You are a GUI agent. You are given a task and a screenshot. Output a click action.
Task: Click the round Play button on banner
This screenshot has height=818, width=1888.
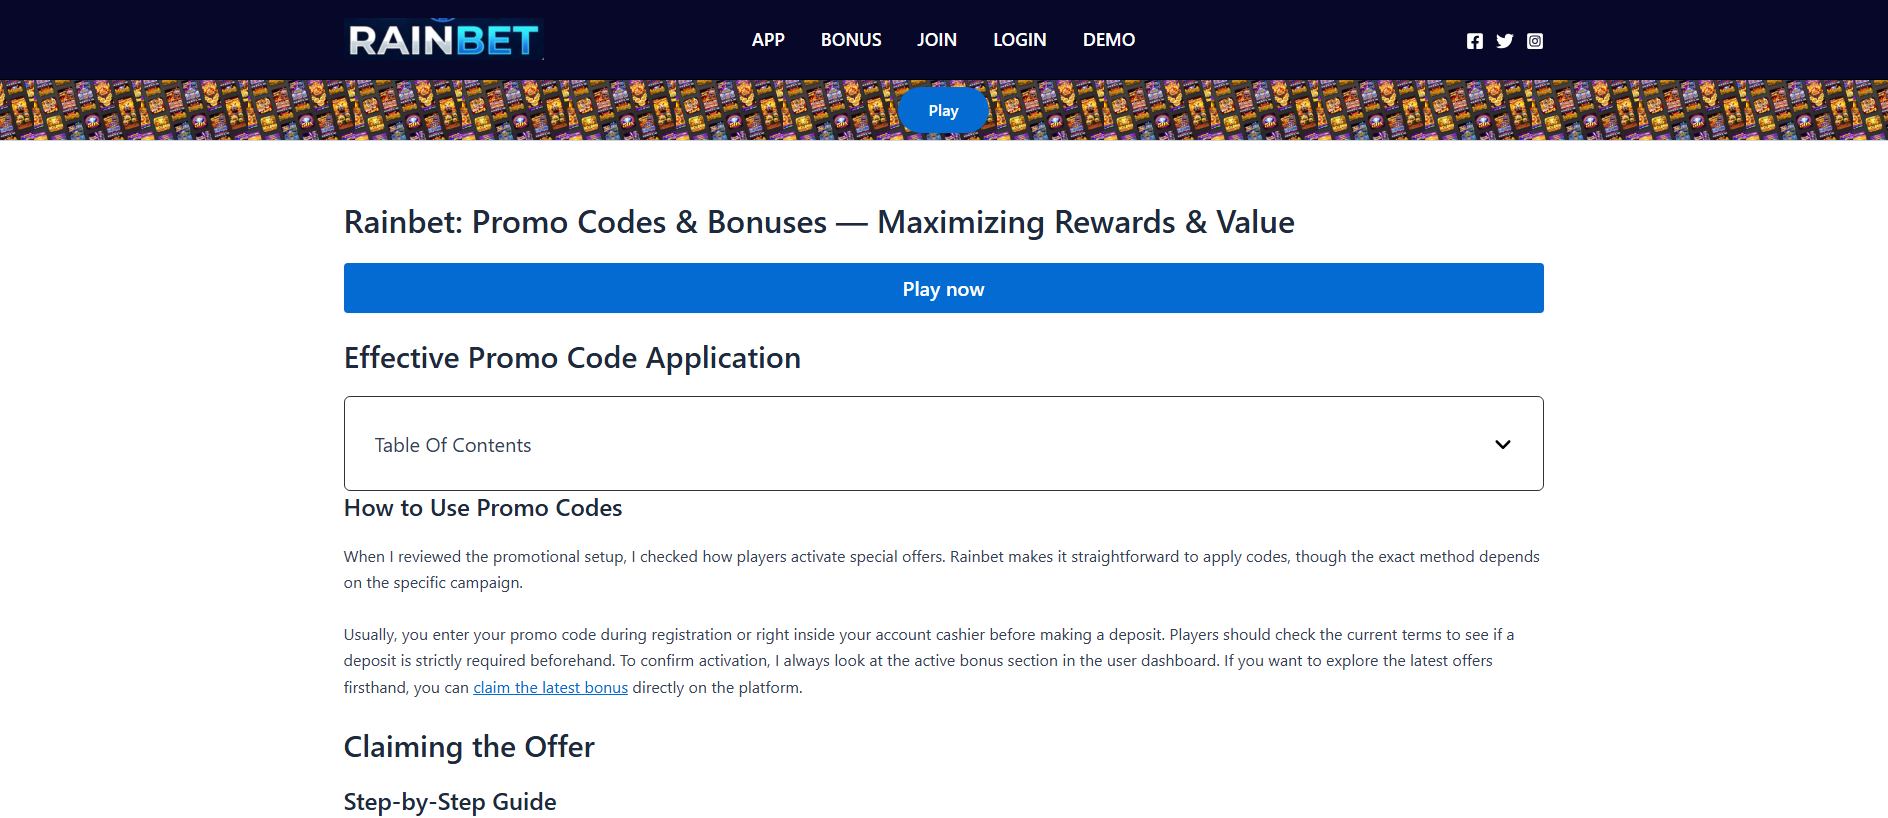point(943,111)
